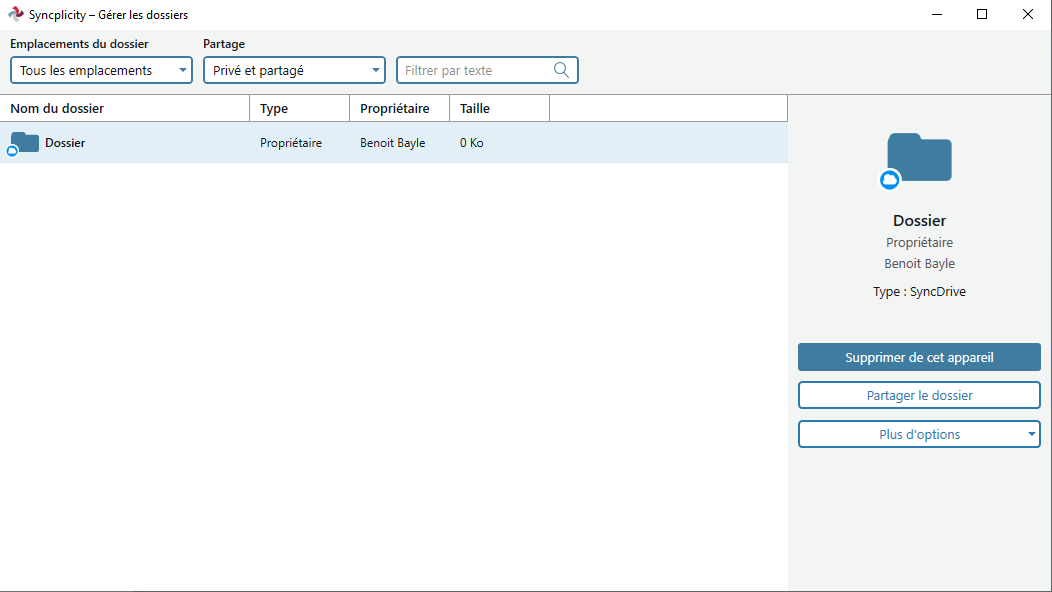
Task: Open the Privé et partagé sharing dropdown
Action: tap(295, 70)
